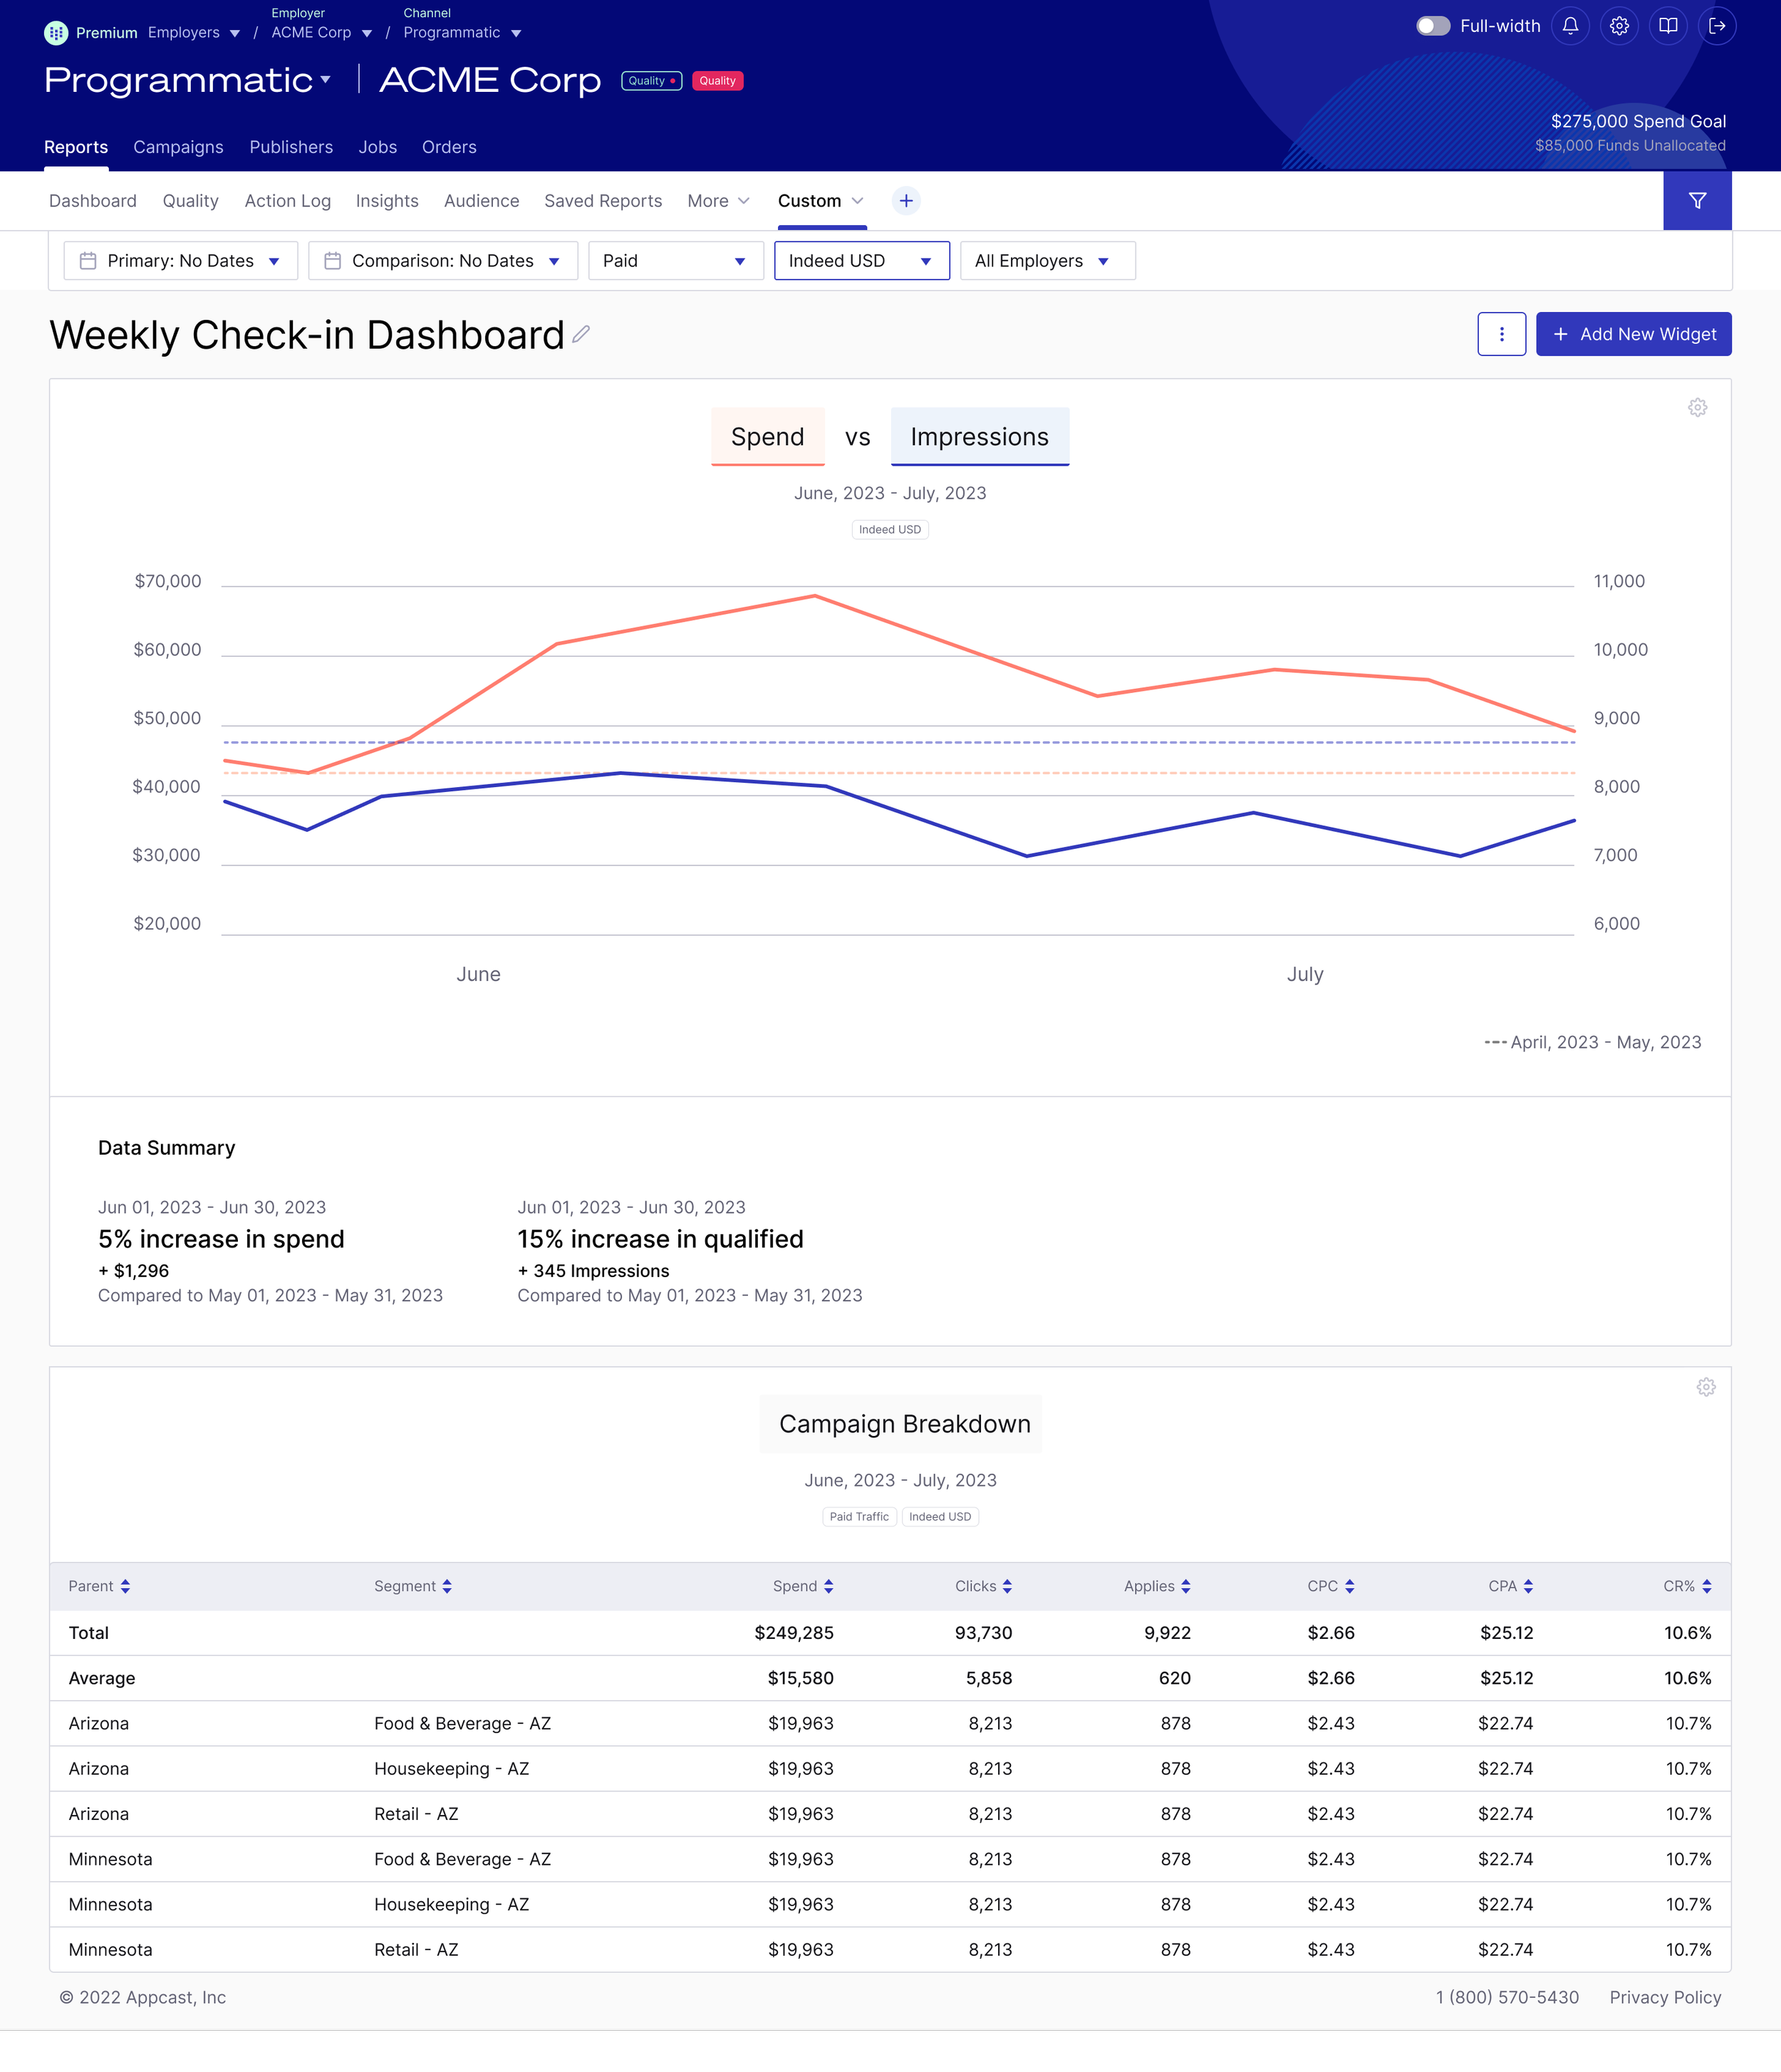Open the documentation book icon
The image size is (1781, 2072).
(1668, 26)
